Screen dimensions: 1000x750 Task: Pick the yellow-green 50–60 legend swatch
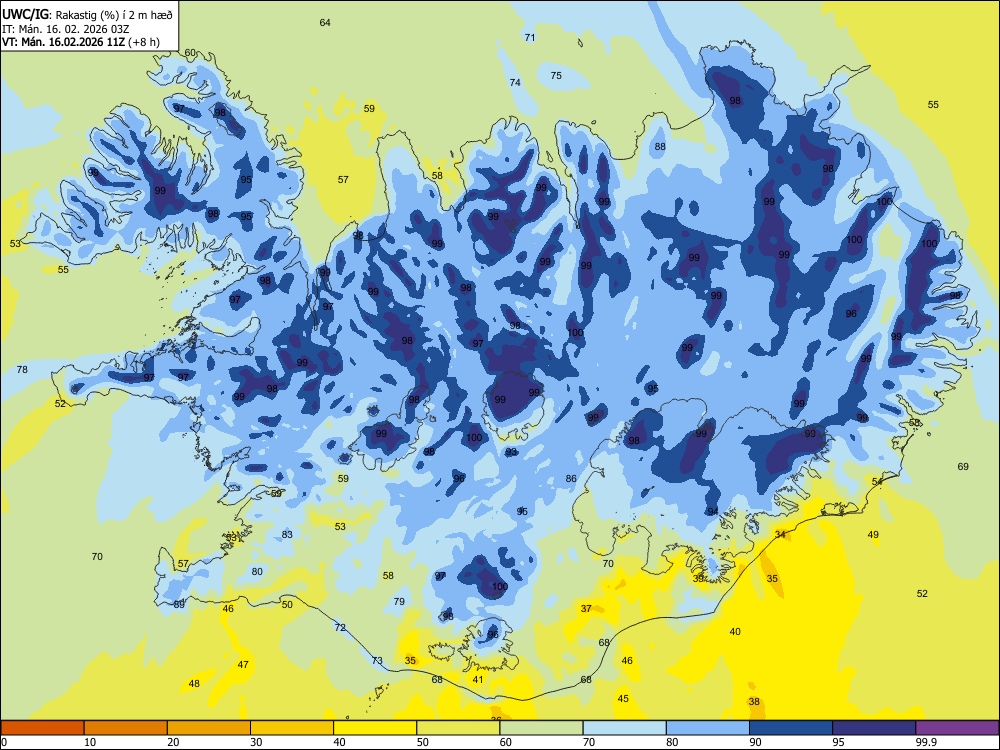[458, 728]
